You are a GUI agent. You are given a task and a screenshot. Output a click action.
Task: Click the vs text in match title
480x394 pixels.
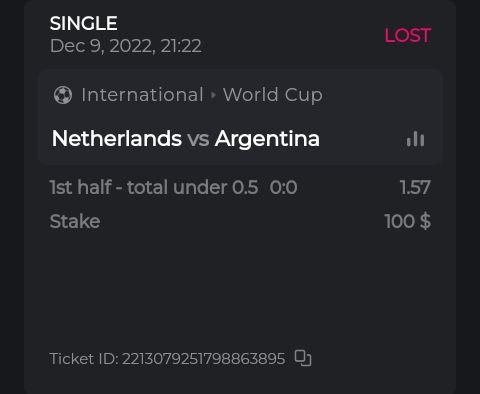point(198,139)
